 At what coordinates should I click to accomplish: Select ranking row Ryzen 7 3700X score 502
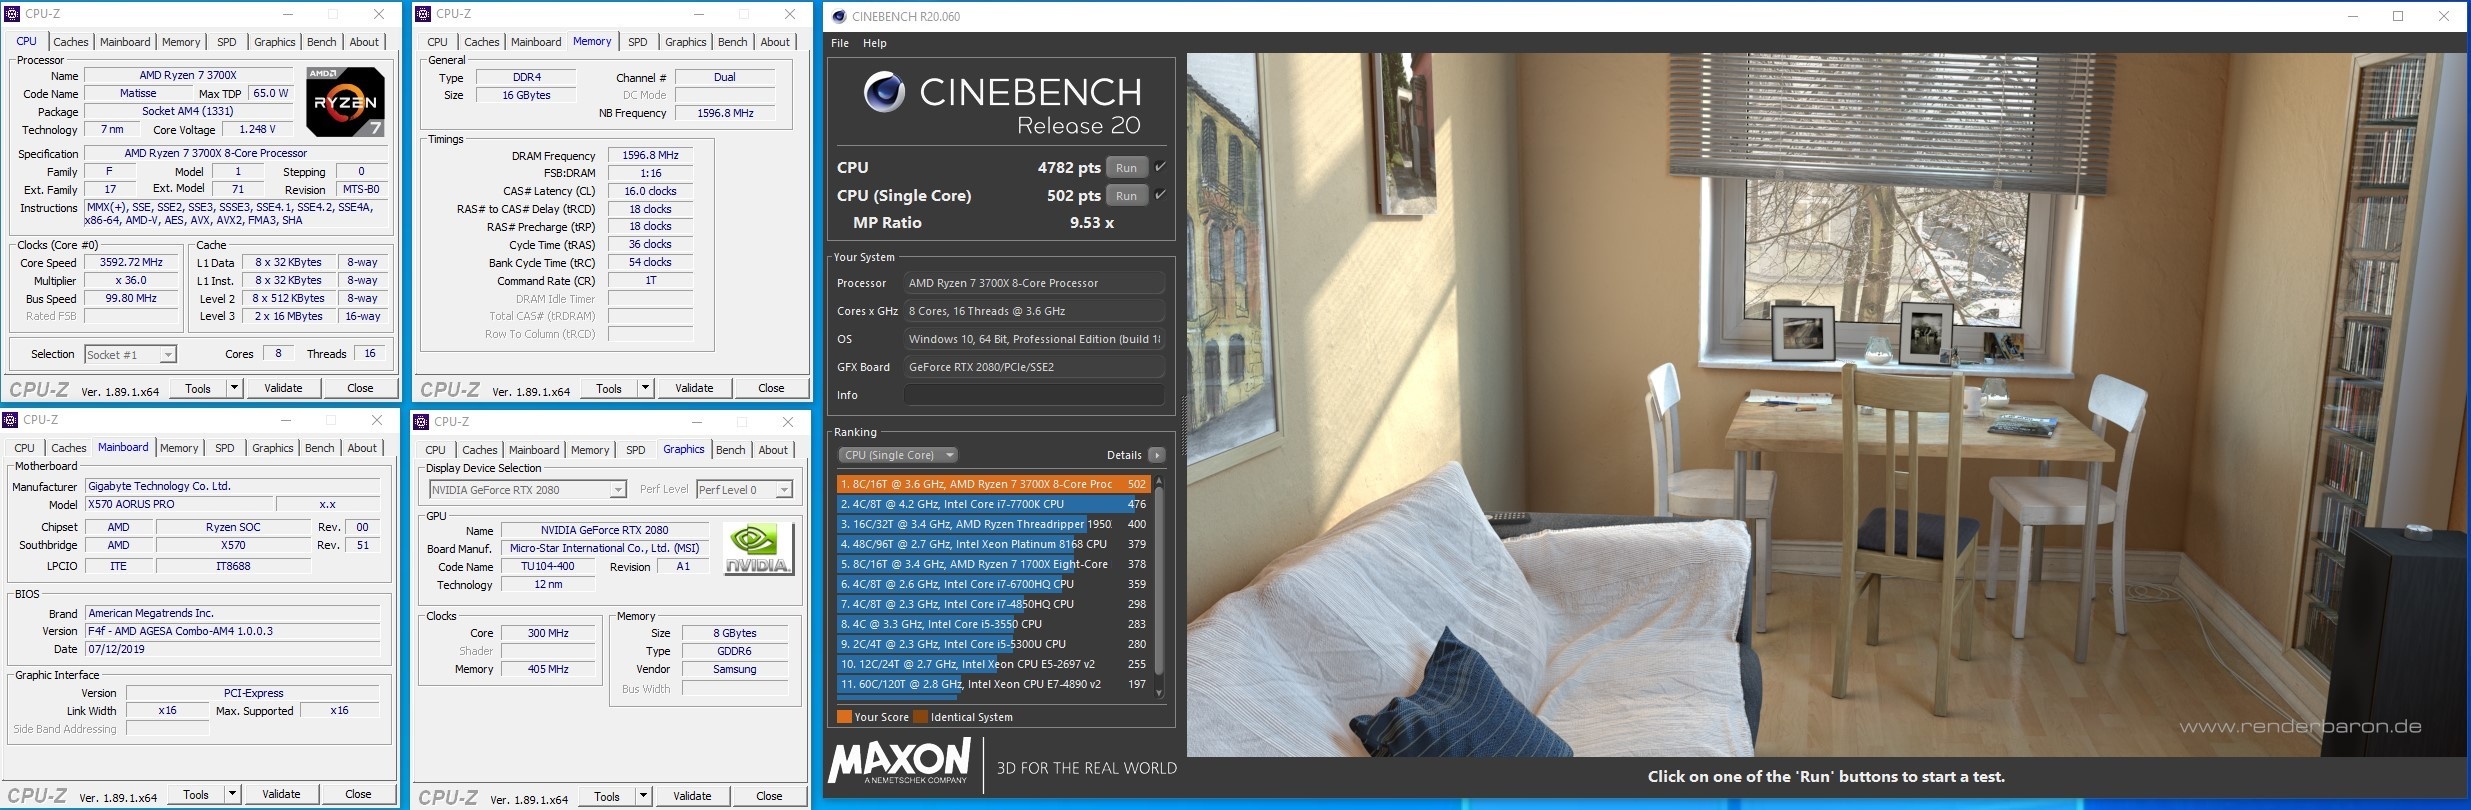point(993,484)
